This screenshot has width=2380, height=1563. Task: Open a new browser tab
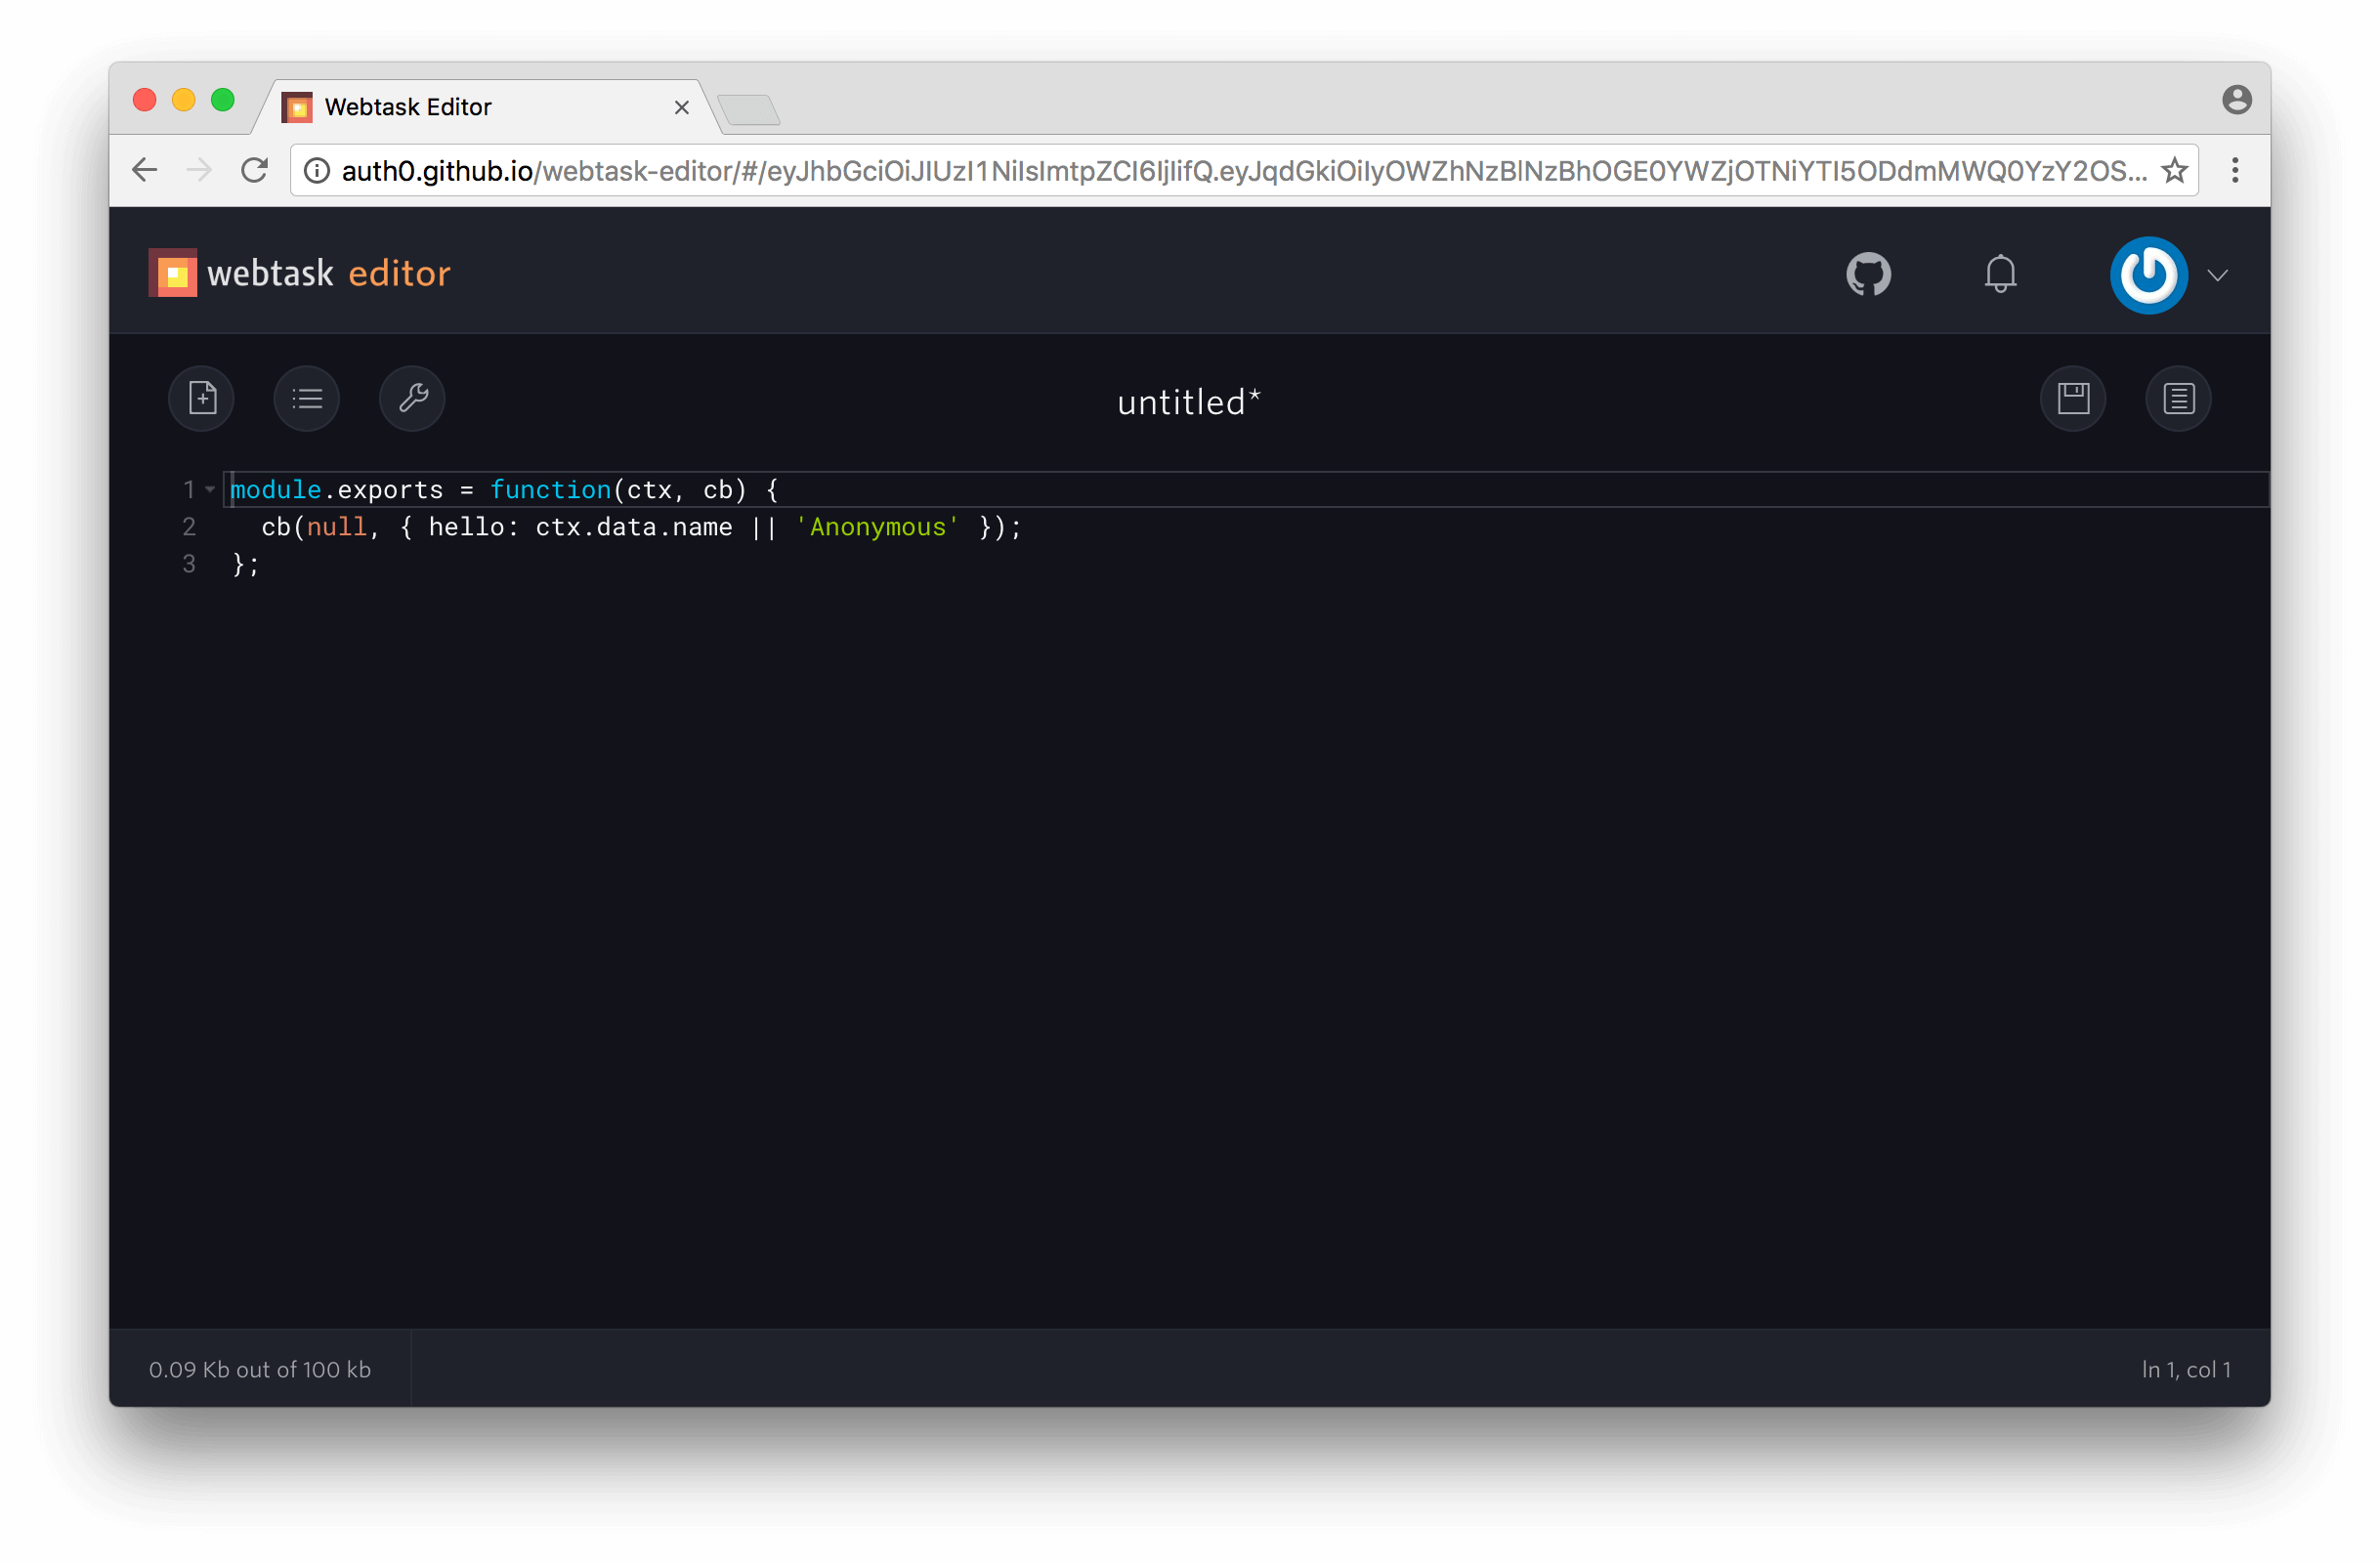click(749, 109)
